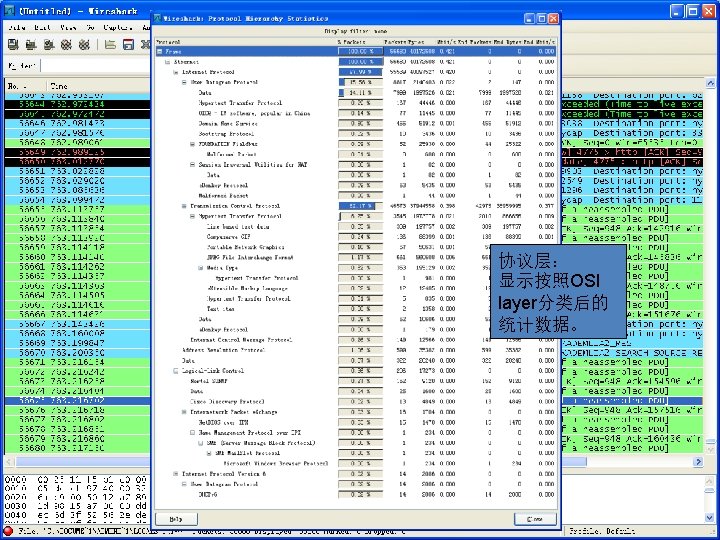720x540 pixels.
Task: Select the Microsoft Windows Browser Protocol row
Action: (x=356, y=463)
